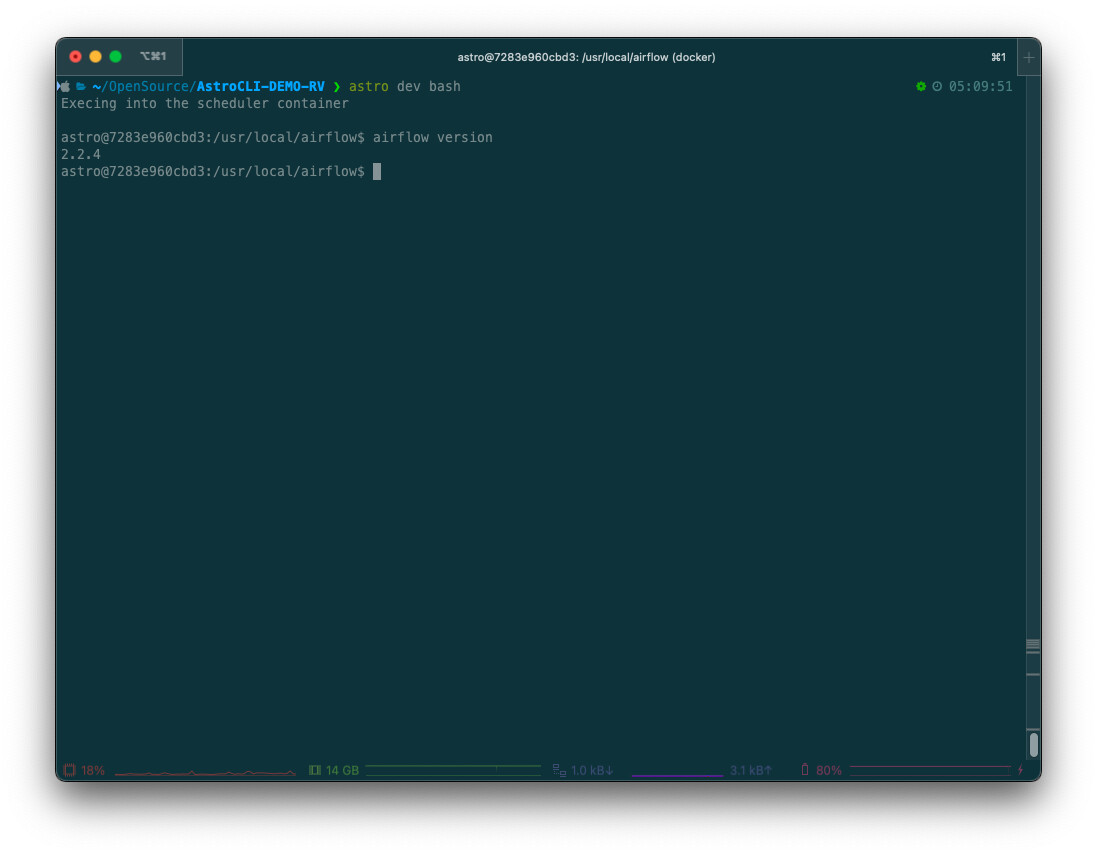Click the red close window button
Viewport: 1097px width, 855px height.
[x=76, y=57]
